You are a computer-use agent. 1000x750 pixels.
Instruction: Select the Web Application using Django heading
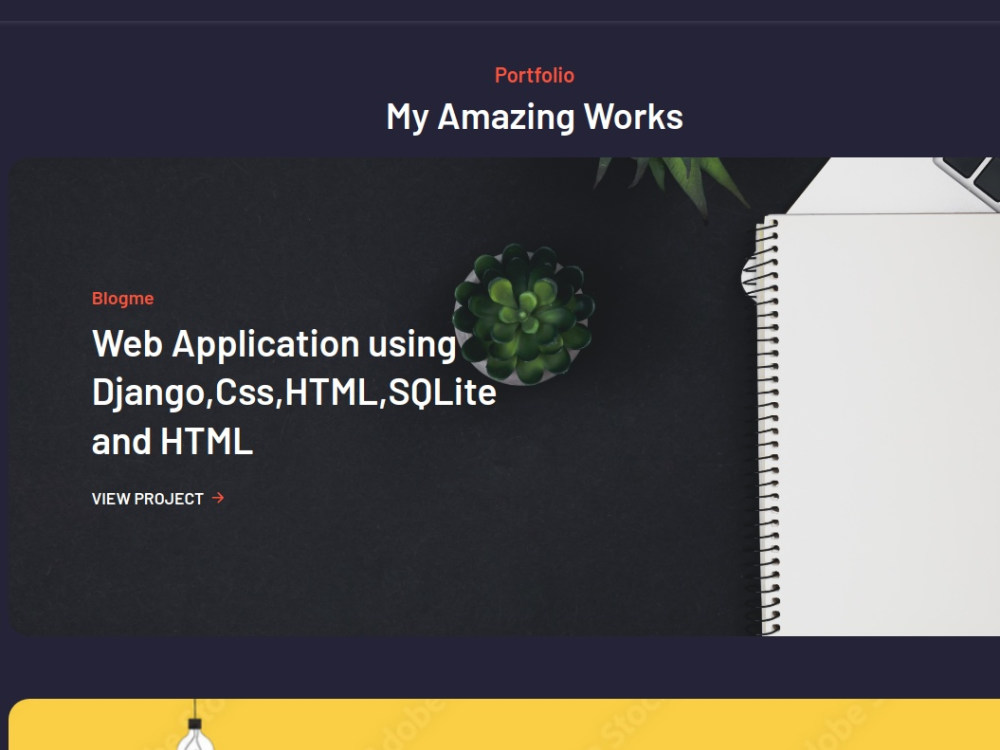294,392
